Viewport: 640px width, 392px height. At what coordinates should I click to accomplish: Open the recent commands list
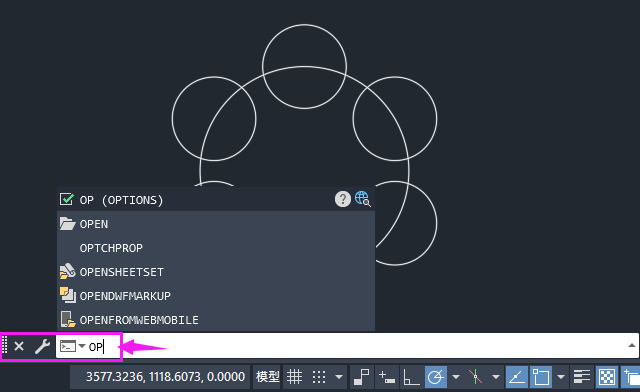(x=73, y=346)
